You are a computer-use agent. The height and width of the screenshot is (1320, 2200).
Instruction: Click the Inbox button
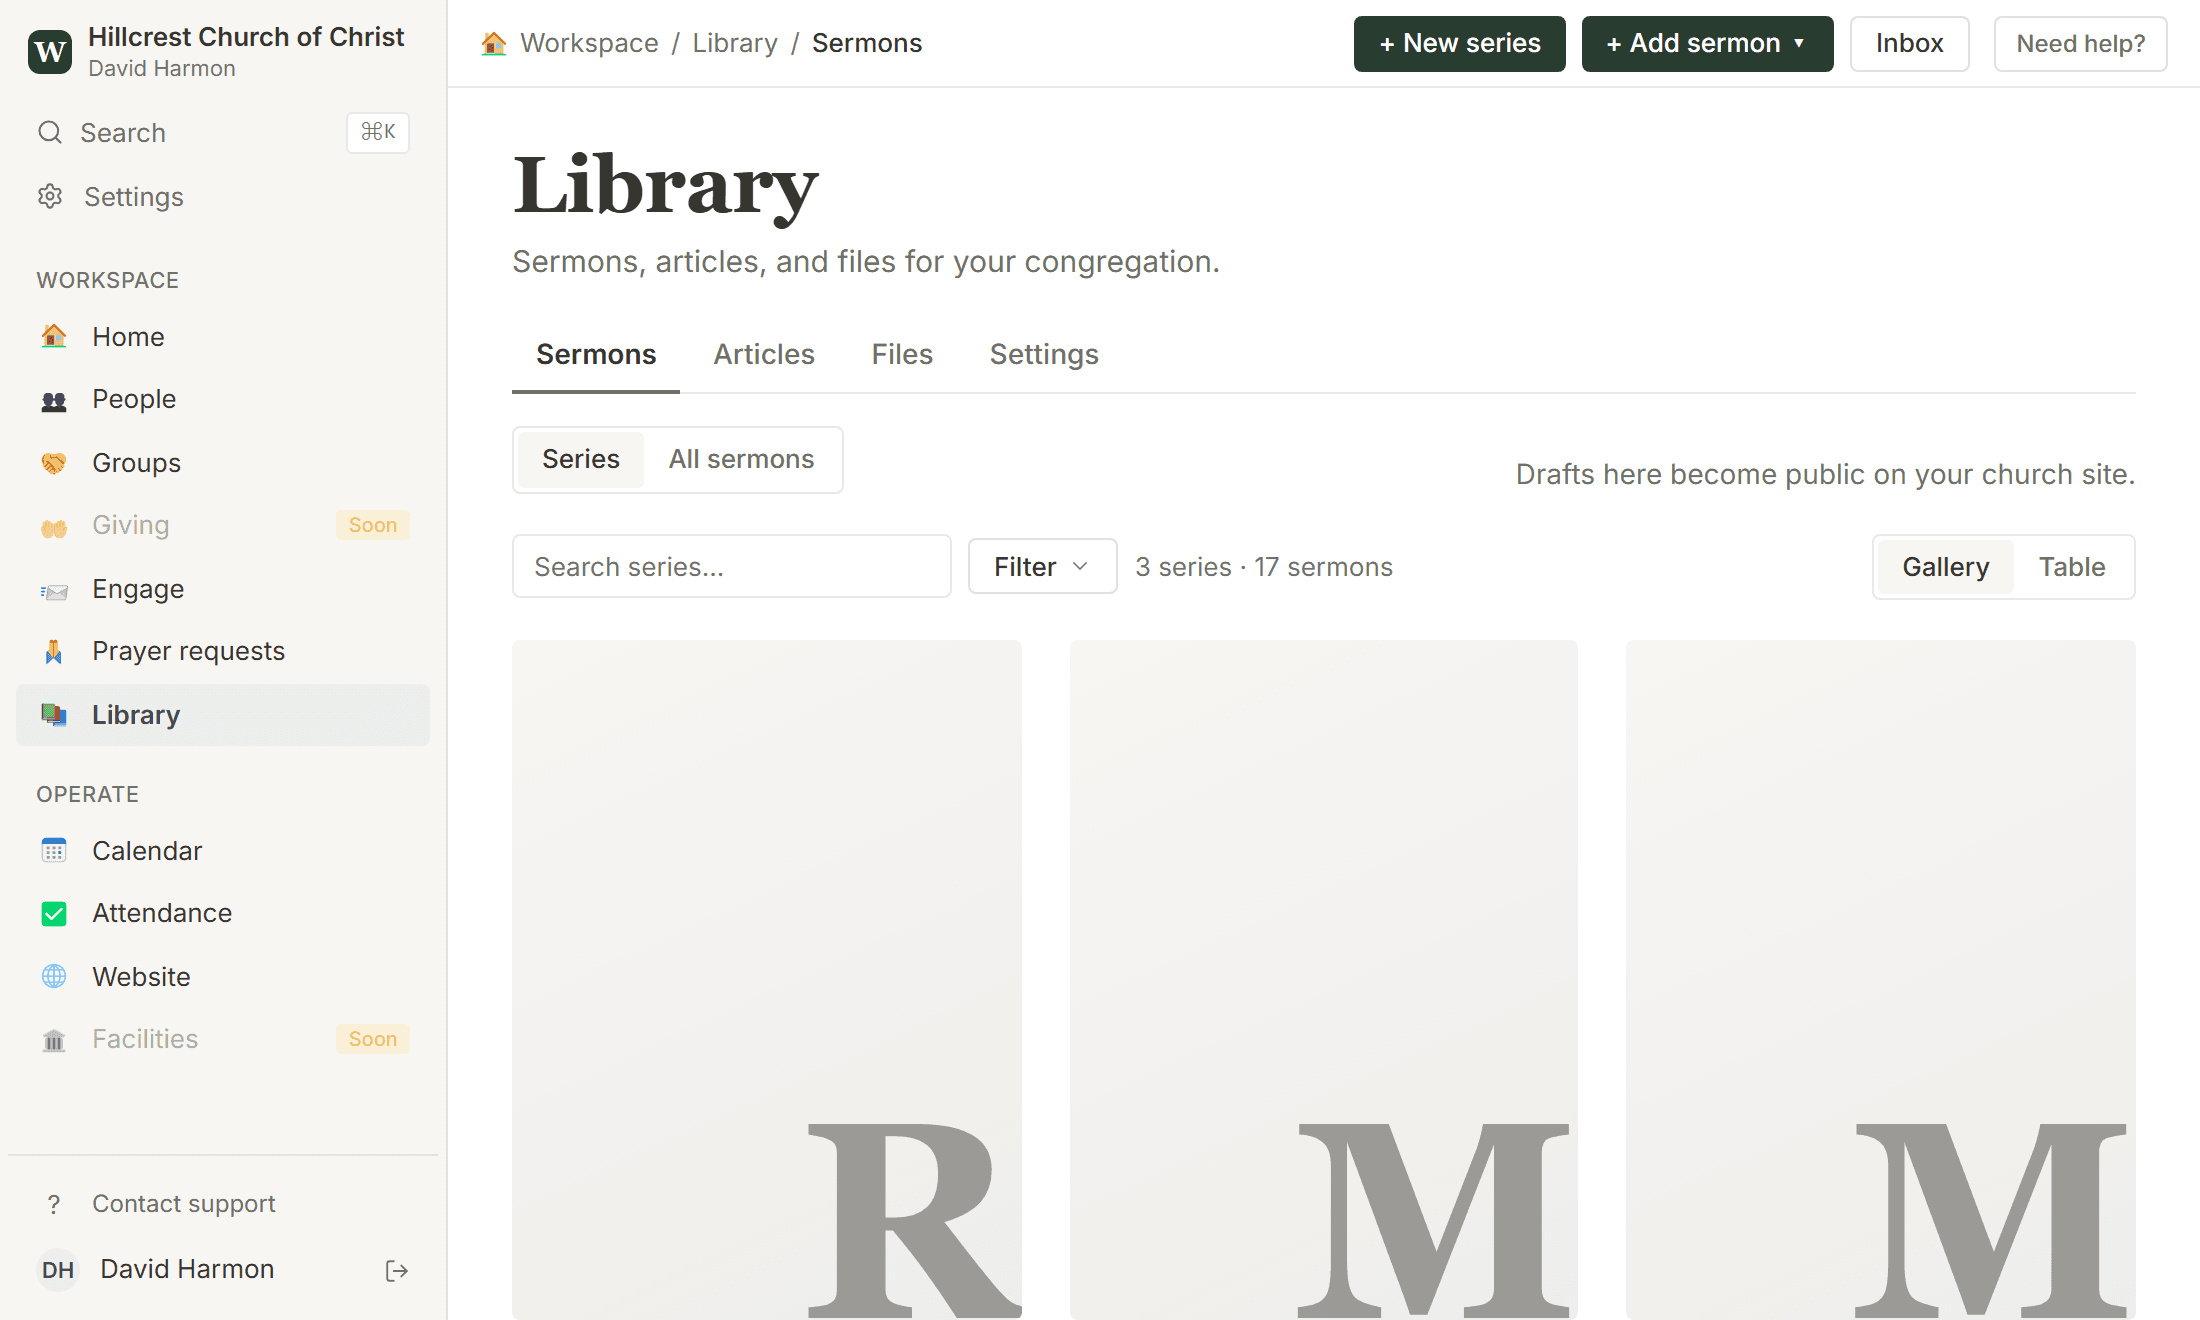tap(1909, 43)
